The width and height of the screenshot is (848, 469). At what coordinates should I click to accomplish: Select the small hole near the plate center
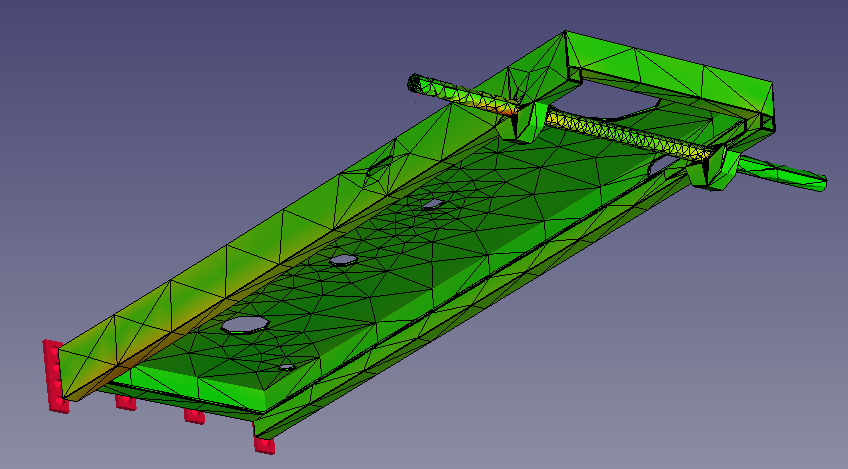[x=432, y=204]
